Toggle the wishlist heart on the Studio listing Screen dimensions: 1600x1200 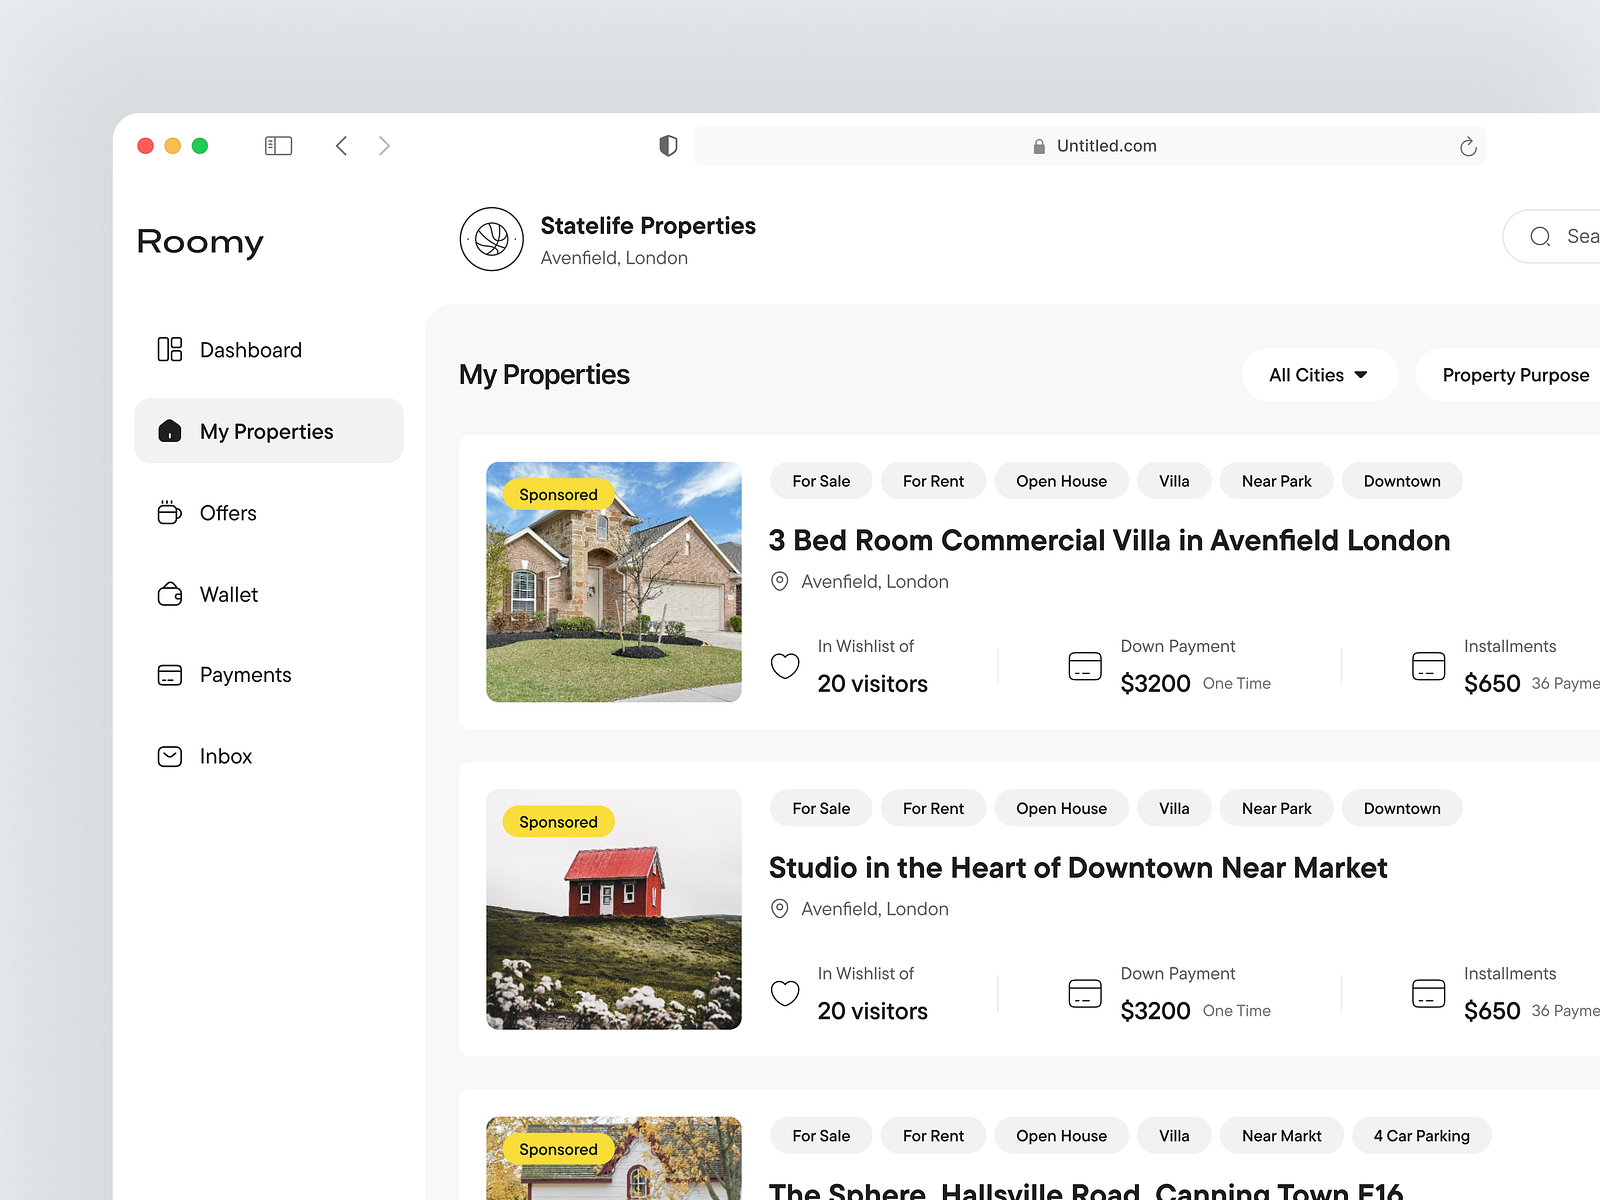(x=785, y=993)
